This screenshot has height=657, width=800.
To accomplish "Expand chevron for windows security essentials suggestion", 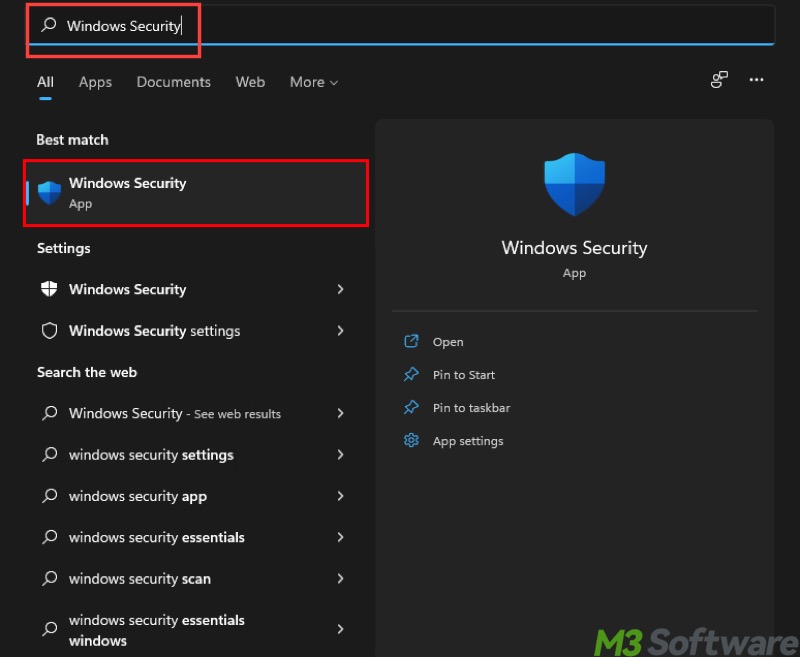I will [x=340, y=537].
